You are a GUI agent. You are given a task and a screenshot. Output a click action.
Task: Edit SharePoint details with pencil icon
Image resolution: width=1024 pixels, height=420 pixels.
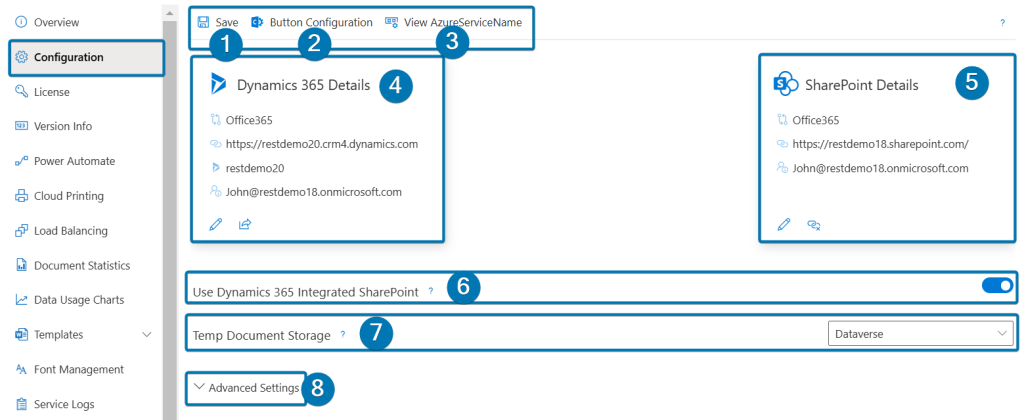784,225
